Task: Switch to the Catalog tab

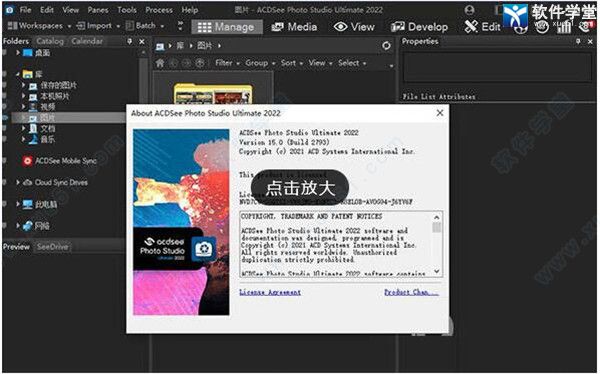Action: pyautogui.click(x=50, y=41)
